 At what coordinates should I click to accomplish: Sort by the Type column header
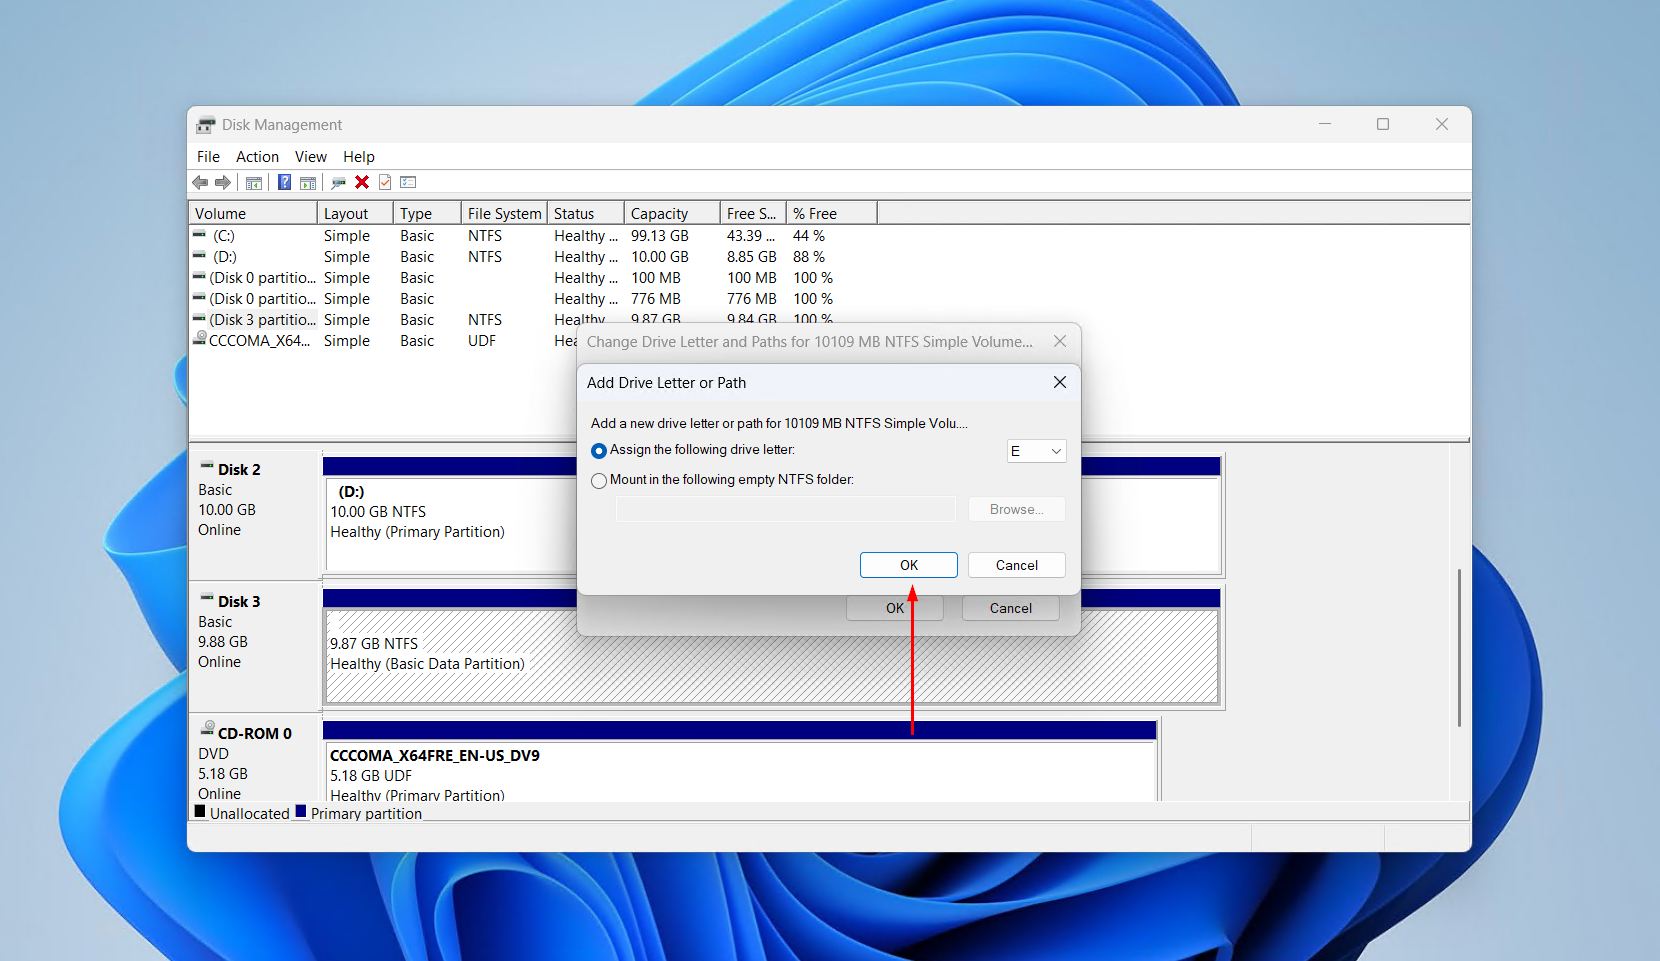[x=427, y=213]
